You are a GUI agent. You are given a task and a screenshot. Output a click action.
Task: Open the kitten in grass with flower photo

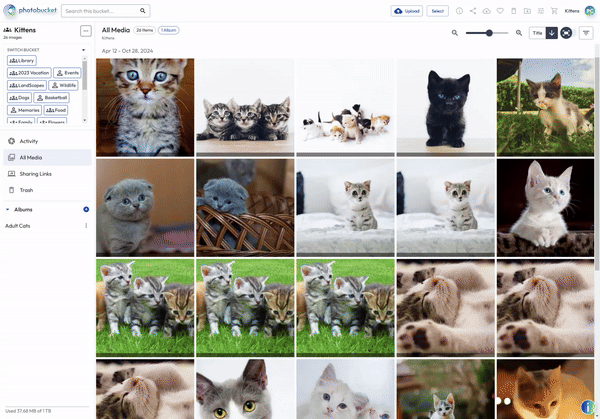coord(545,107)
